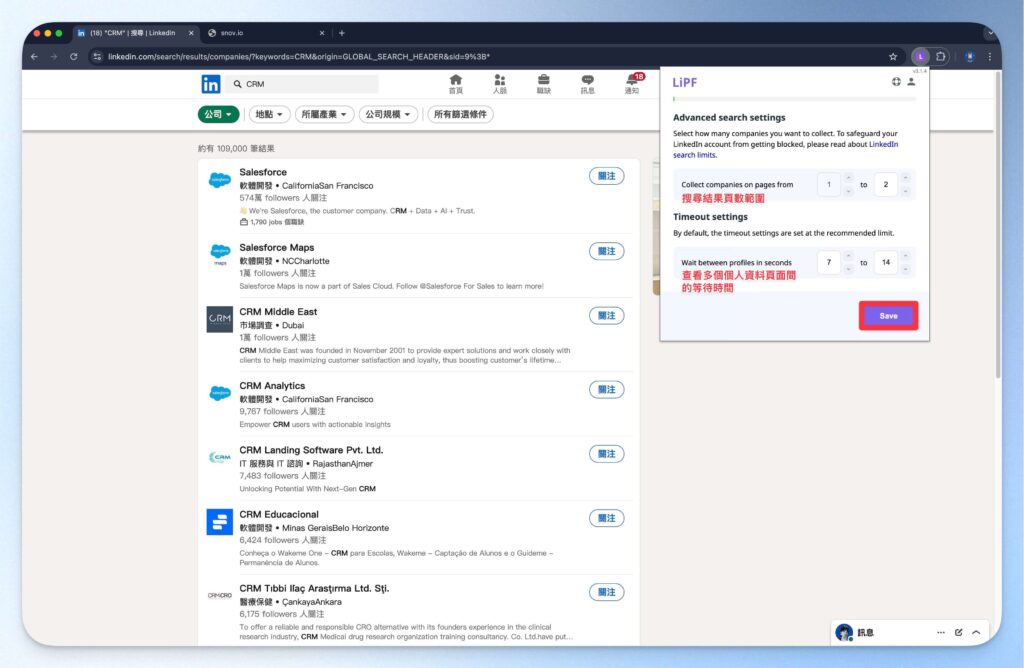
Task: Close the snov.io tab
Action: point(322,33)
